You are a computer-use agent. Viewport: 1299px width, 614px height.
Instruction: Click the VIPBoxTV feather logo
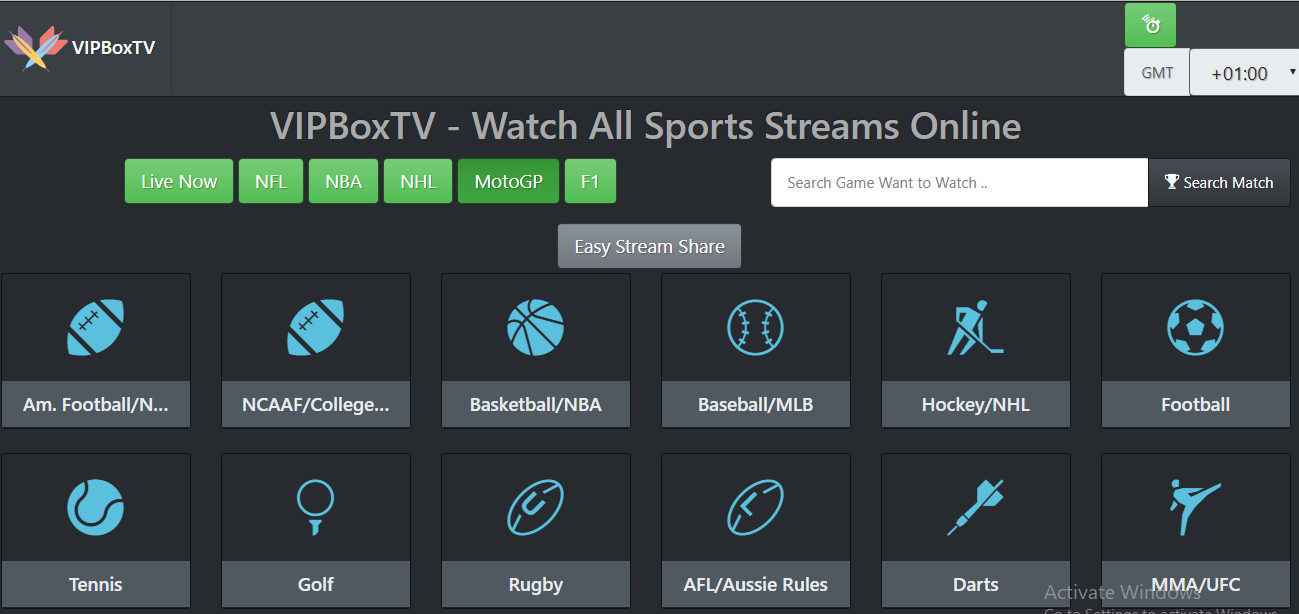pos(28,47)
